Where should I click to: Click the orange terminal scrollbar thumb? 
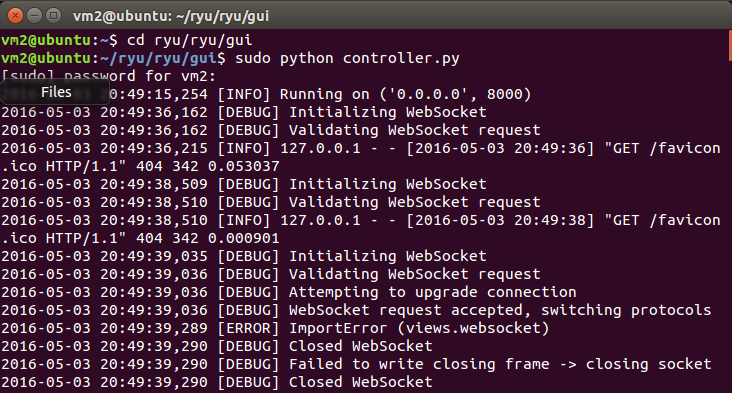tap(730, 45)
